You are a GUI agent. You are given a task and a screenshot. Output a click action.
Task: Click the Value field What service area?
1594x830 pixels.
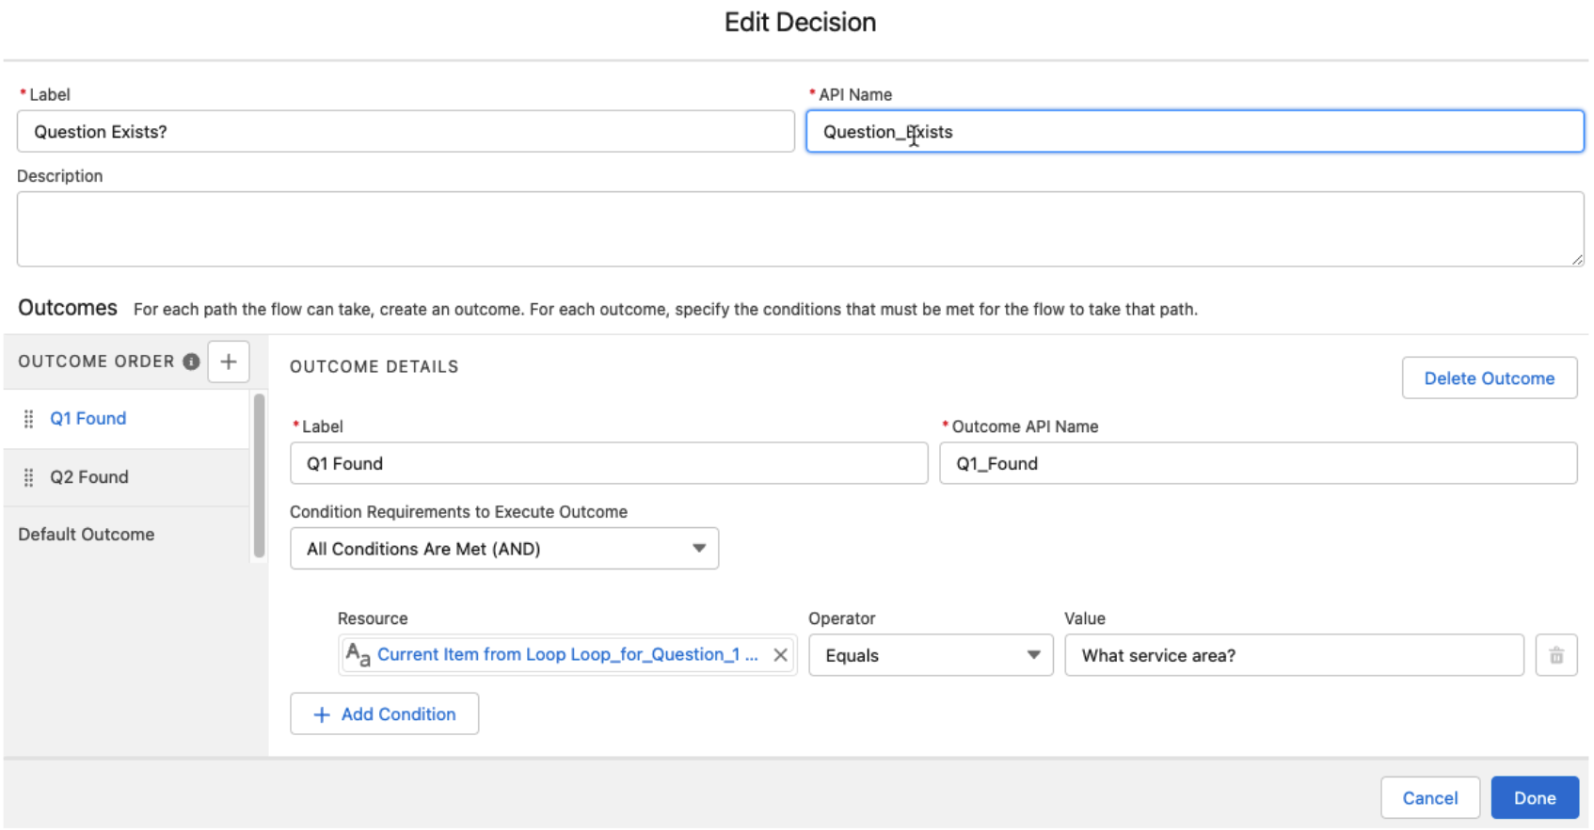point(1294,656)
